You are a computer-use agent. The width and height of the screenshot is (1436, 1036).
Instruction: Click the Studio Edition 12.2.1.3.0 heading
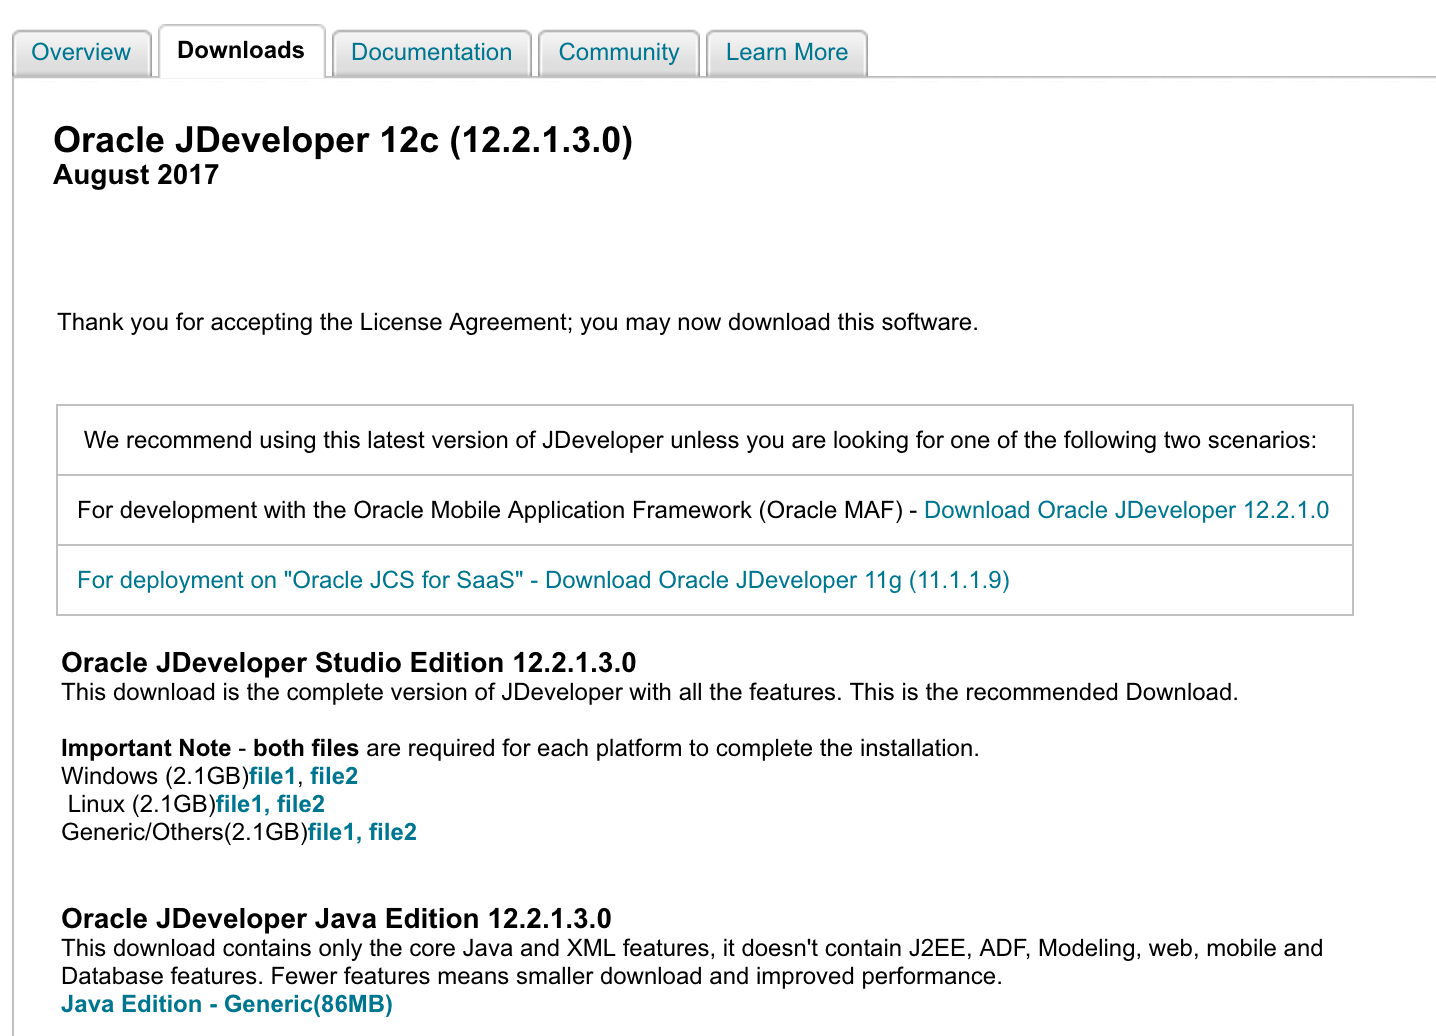(349, 663)
